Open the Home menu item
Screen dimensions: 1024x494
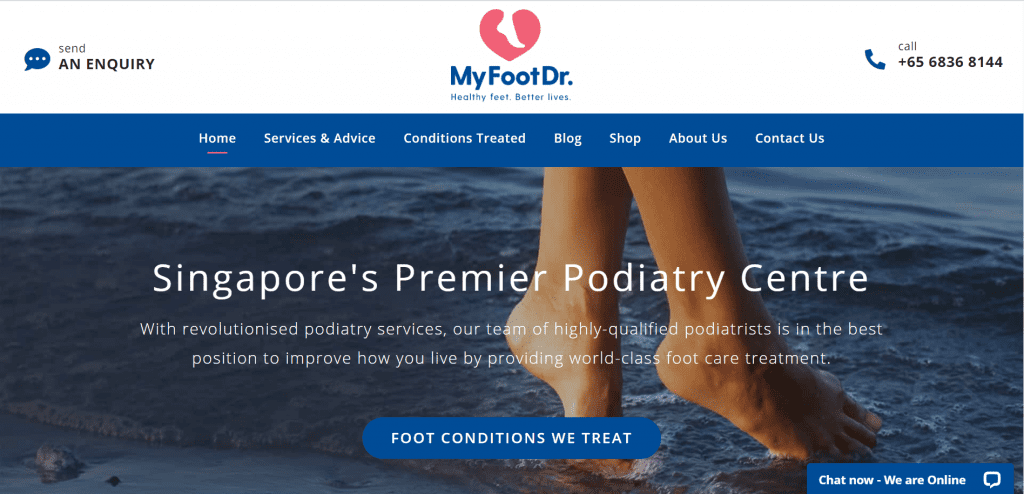coord(217,139)
